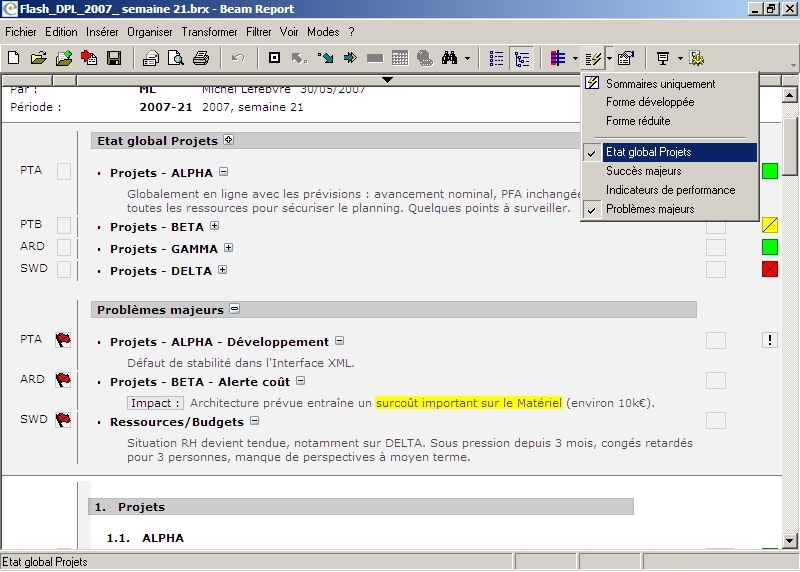Click the green status square for Projets GAMMA
Screen dimensions: 800x572
tap(769, 247)
